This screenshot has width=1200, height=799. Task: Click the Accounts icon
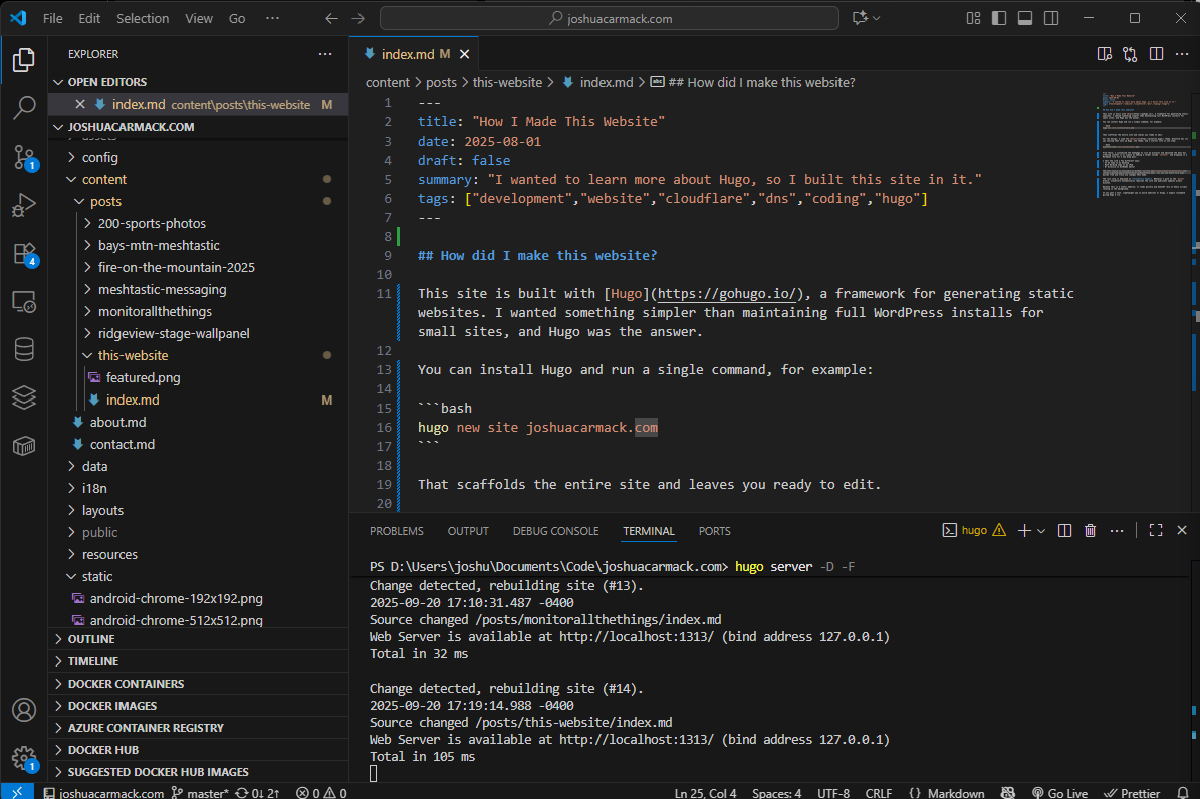[24, 710]
